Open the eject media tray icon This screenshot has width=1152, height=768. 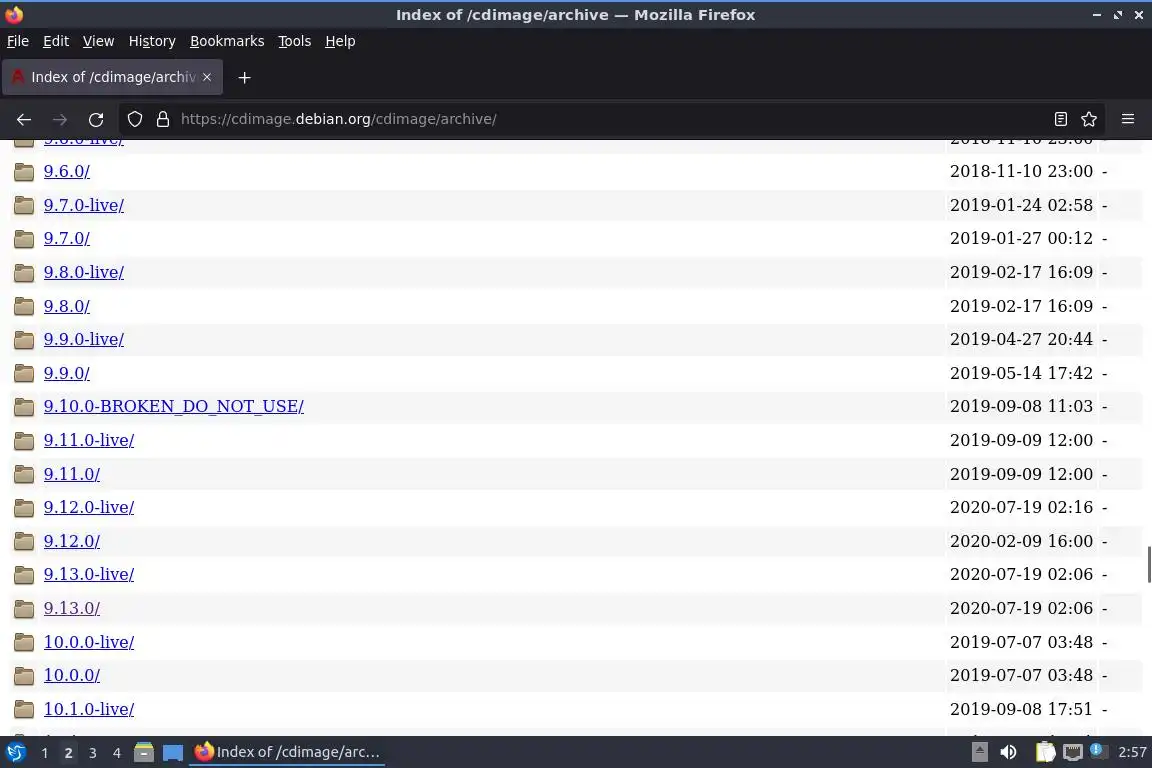tap(979, 752)
